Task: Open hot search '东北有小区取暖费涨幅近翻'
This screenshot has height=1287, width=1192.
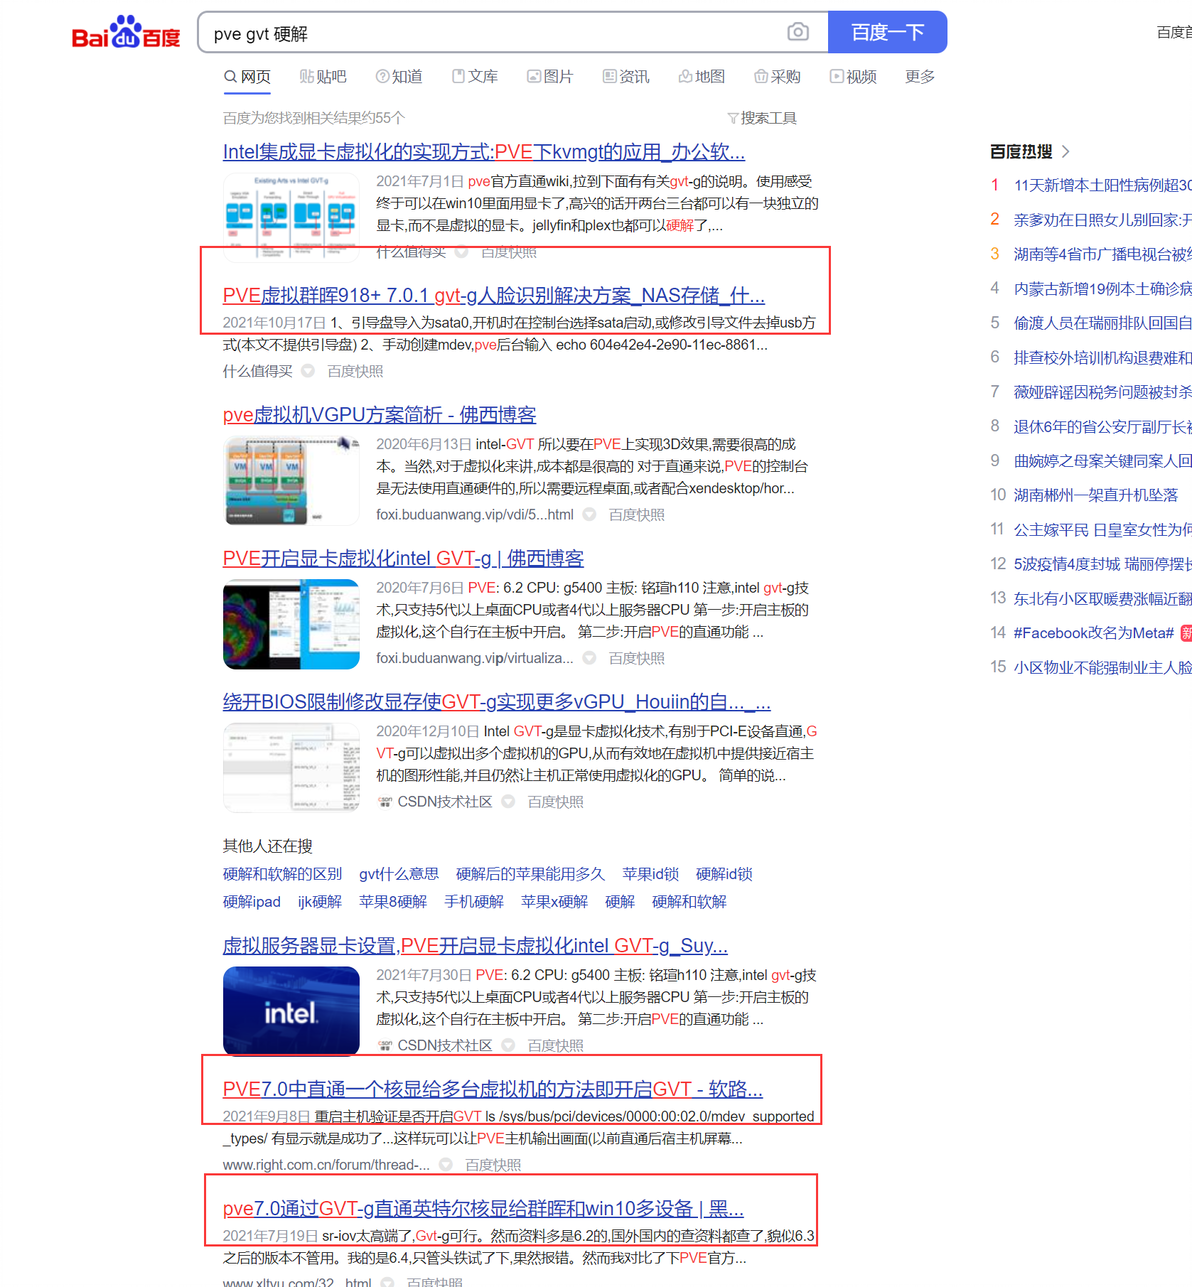Action: tap(1102, 598)
